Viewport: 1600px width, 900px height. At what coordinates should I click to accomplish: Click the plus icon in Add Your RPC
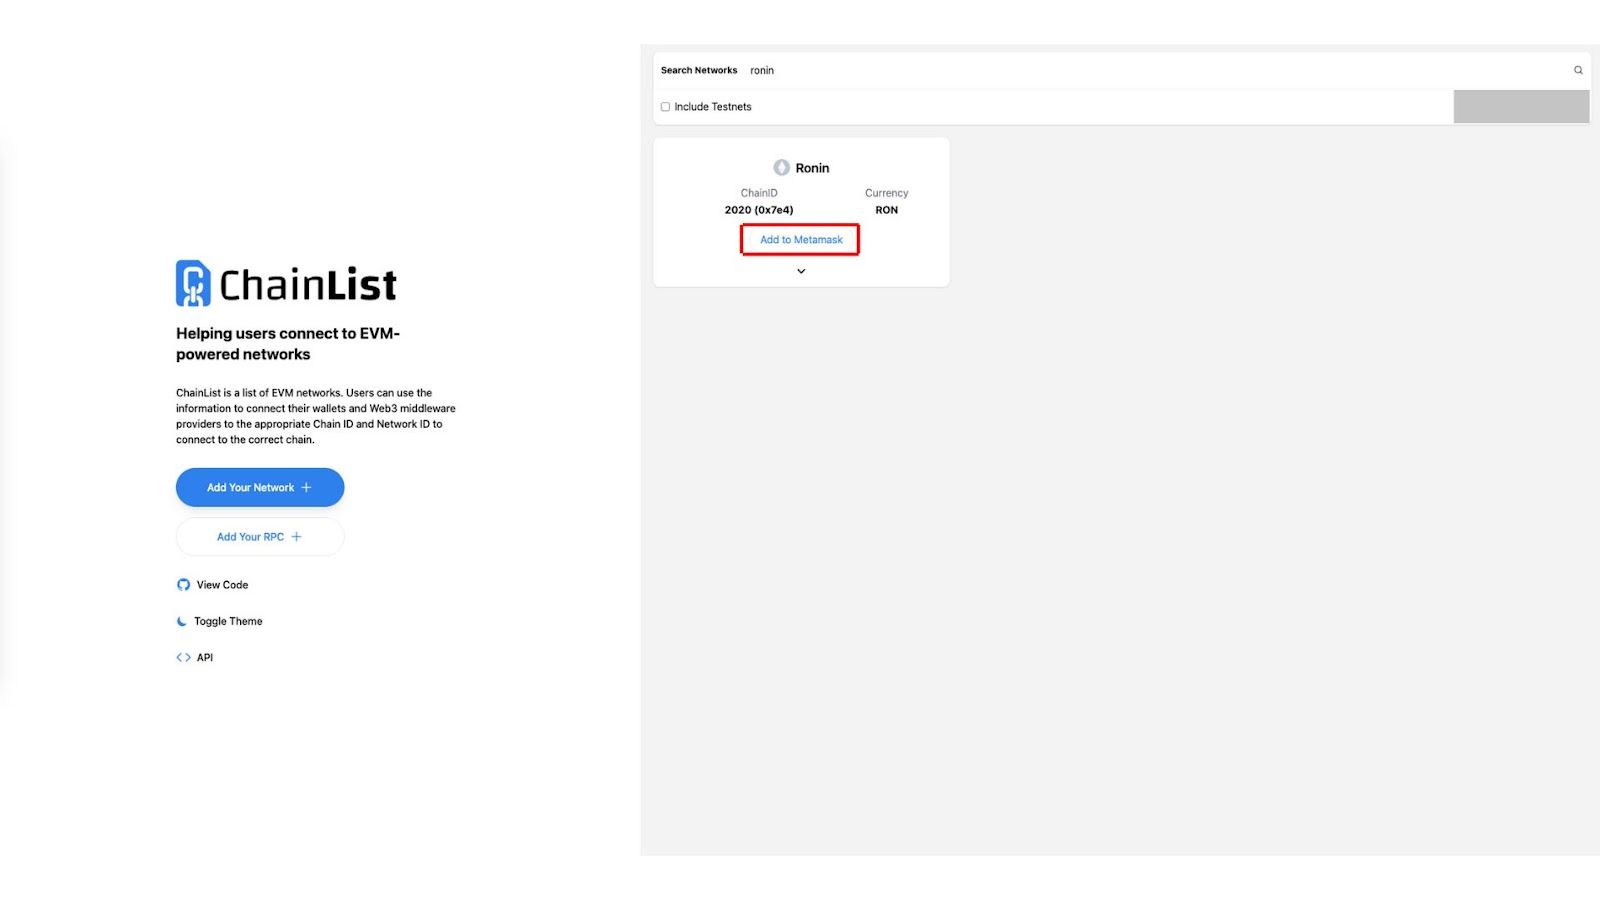click(x=296, y=537)
